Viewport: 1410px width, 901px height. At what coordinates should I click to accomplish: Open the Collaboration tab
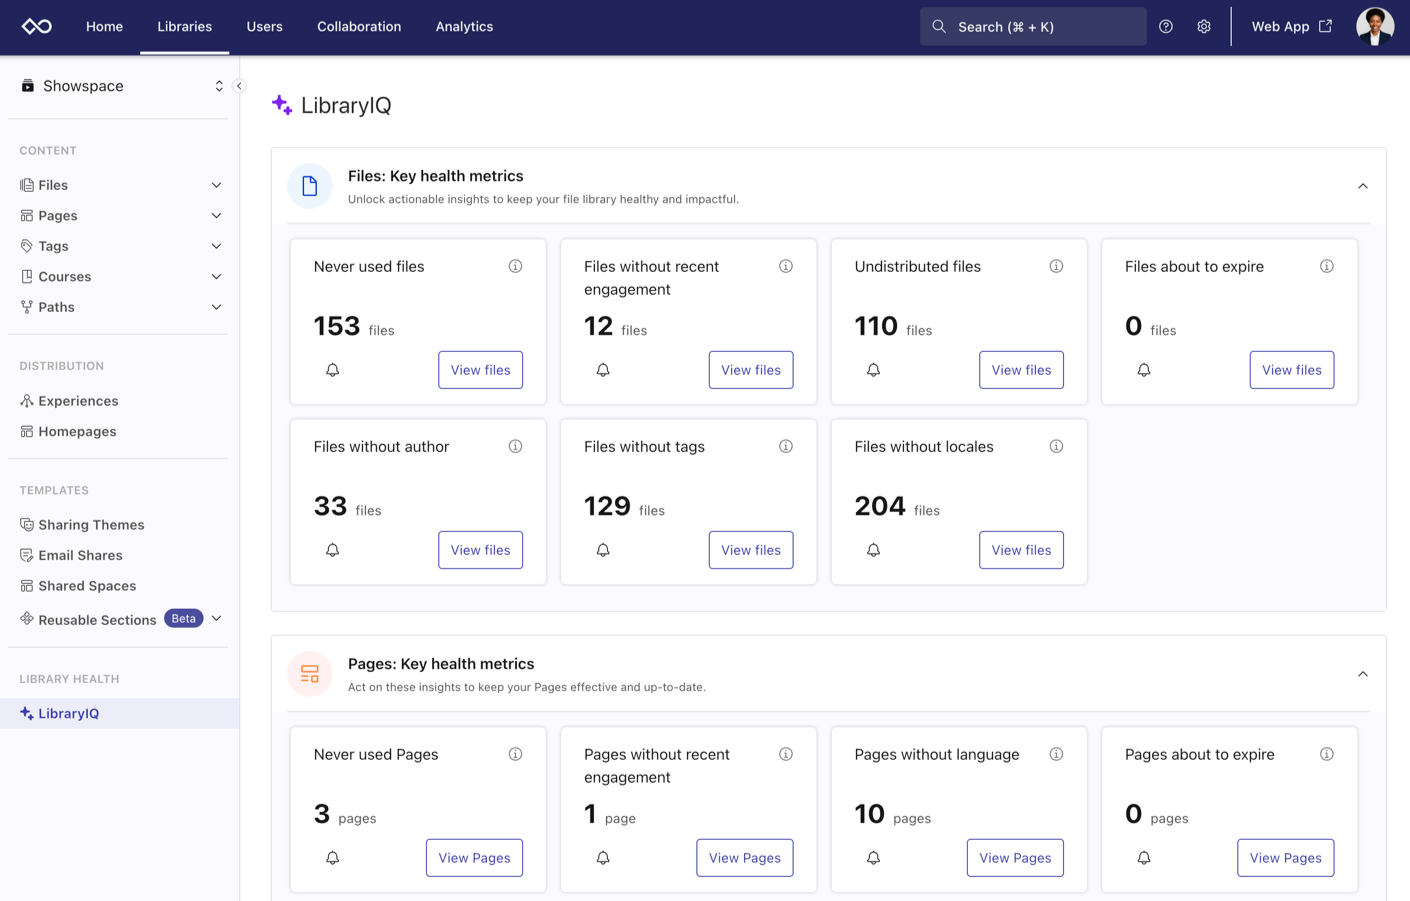coord(359,27)
